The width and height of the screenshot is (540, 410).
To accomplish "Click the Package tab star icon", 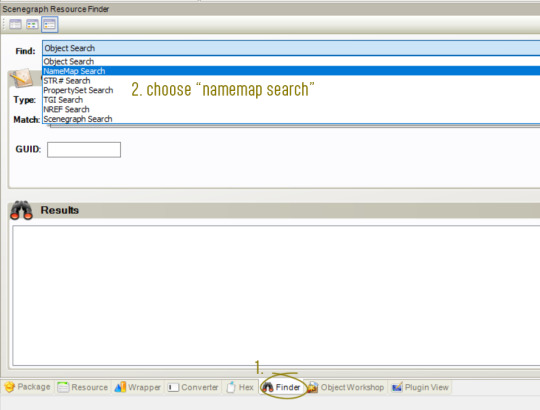I will [10, 387].
